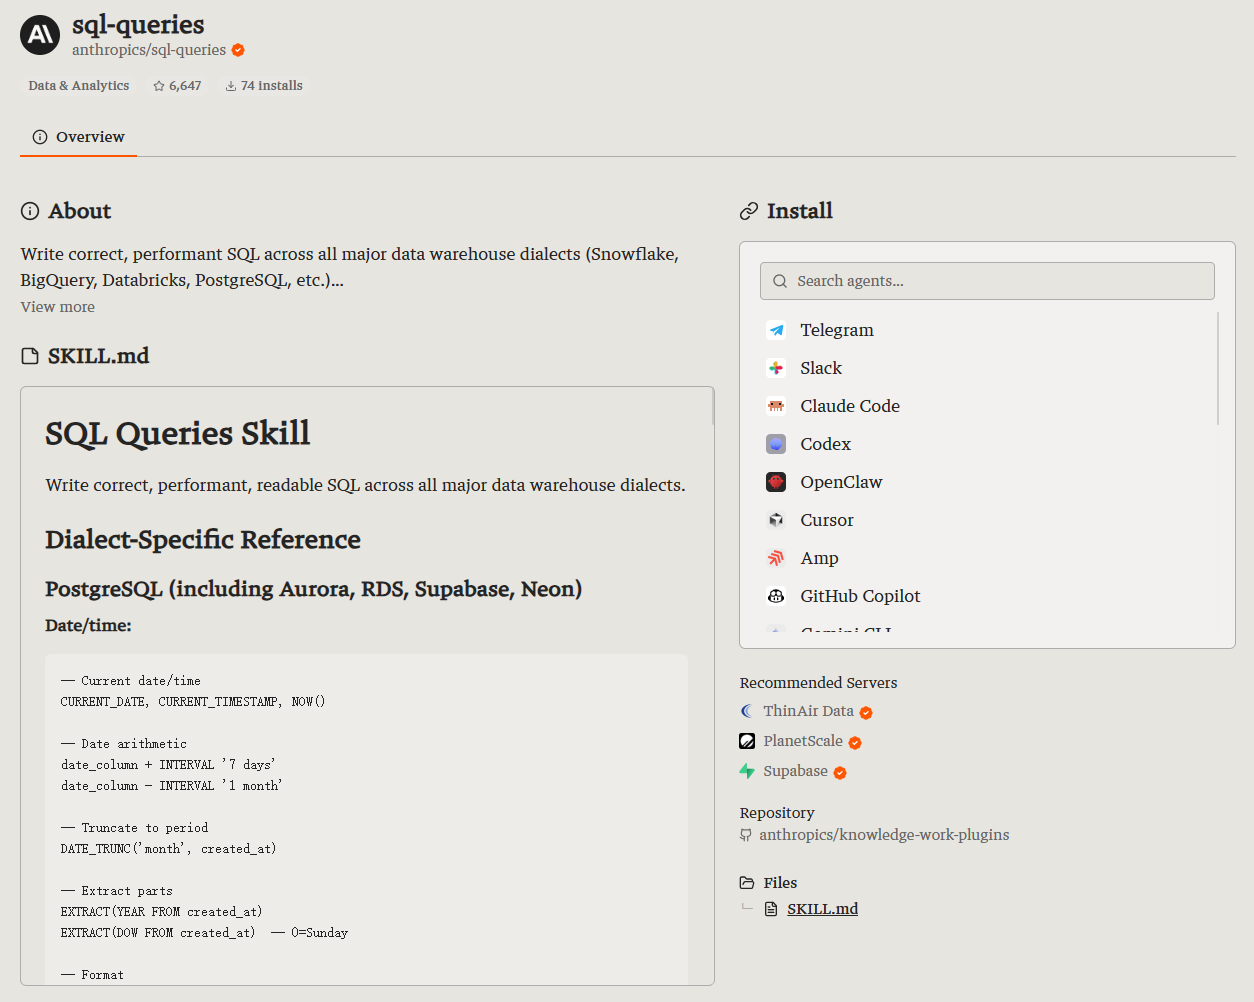
Task: Open the ThinAir Data recommended server
Action: (806, 711)
